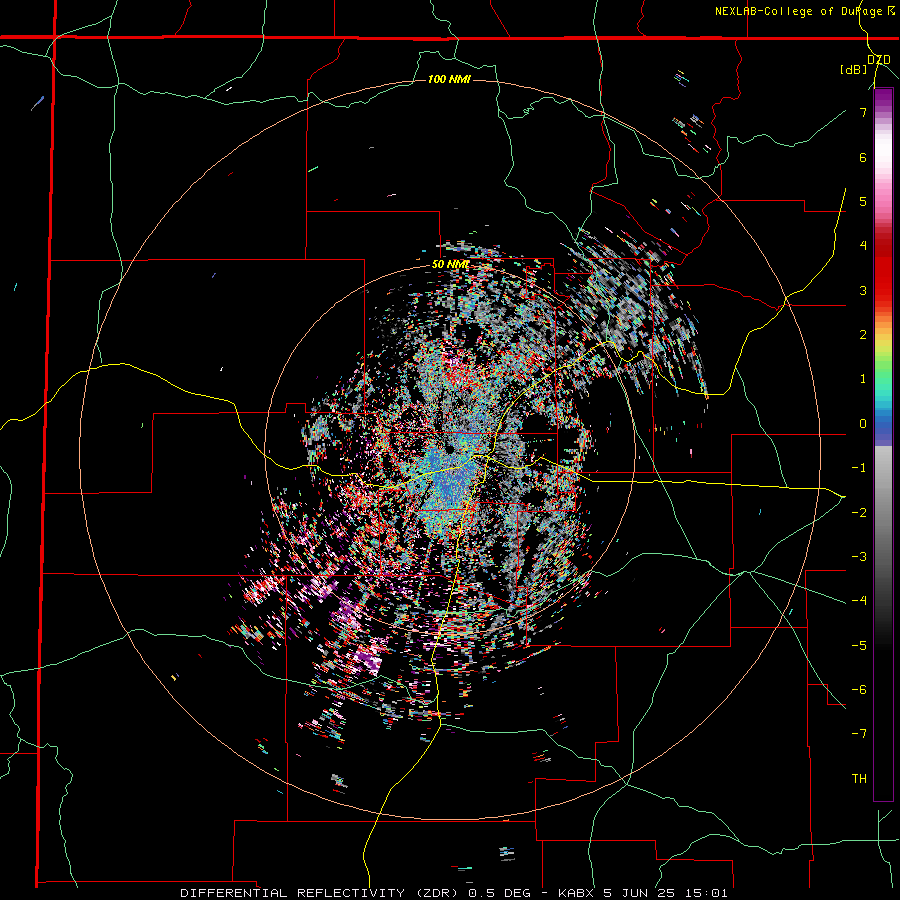Select the -7 tick value on dB scale

[x=859, y=734]
